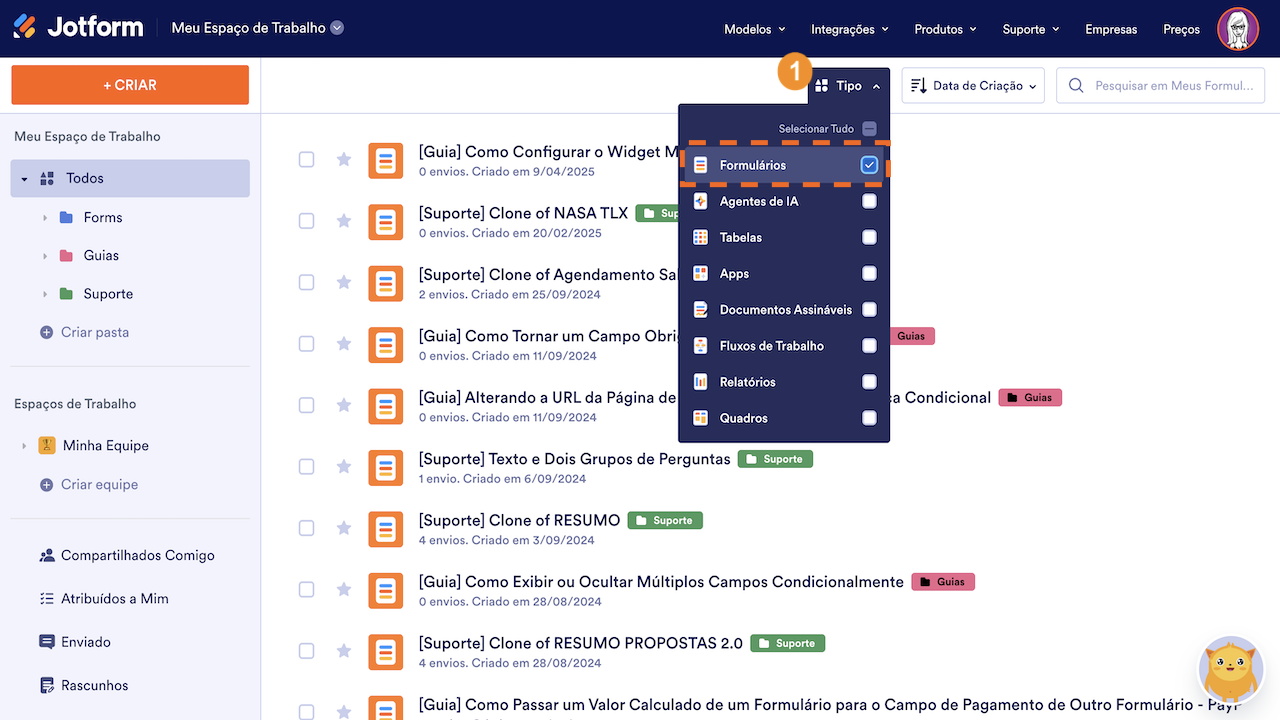The image size is (1280, 720).
Task: Click the Guias pink folder icon
Action: [66, 255]
